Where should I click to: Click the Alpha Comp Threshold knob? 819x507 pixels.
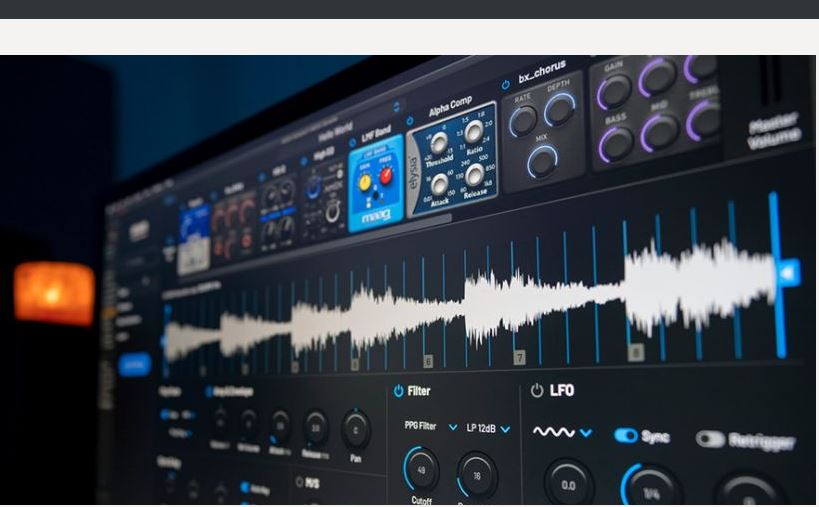[438, 143]
